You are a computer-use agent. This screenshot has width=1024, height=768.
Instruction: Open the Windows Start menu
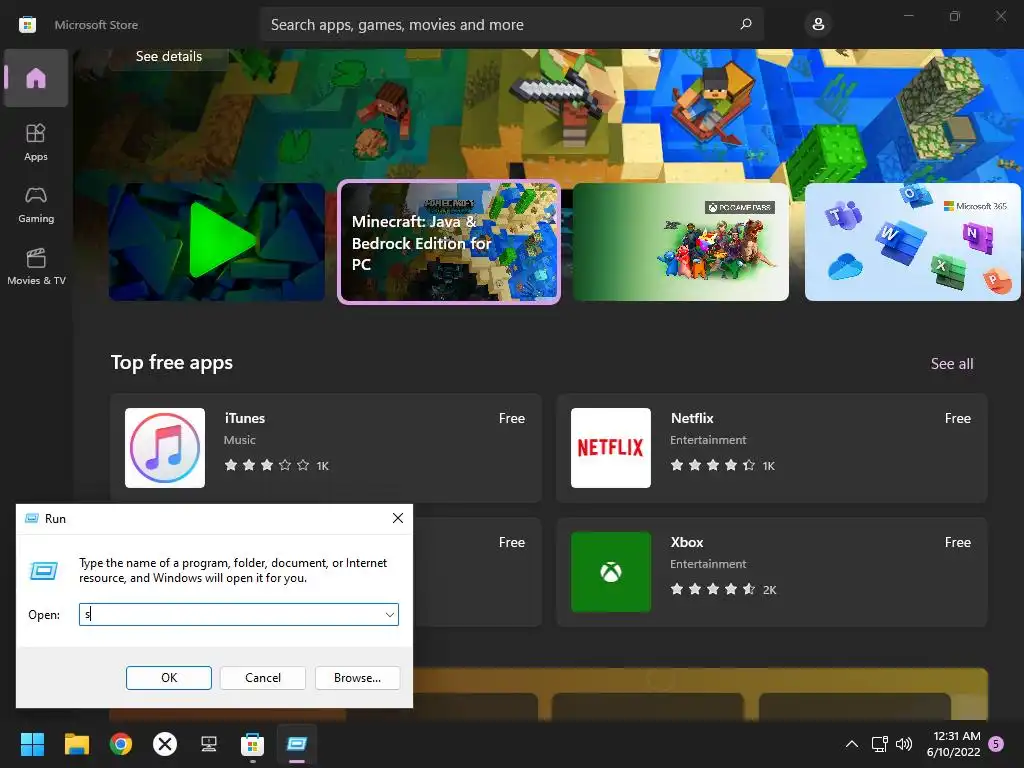[x=32, y=744]
